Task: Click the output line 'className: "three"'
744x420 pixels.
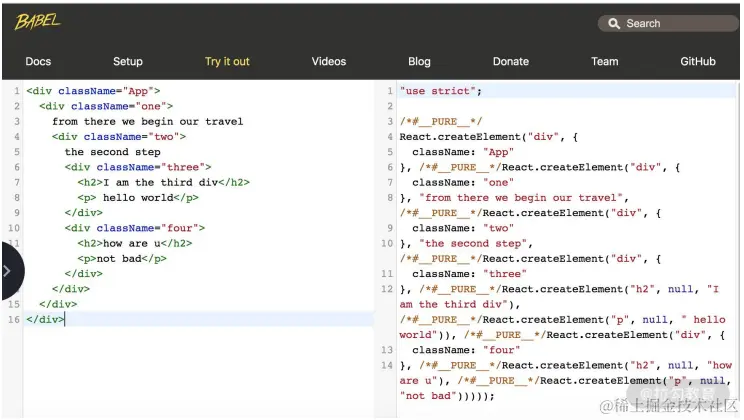Action: 469,274
